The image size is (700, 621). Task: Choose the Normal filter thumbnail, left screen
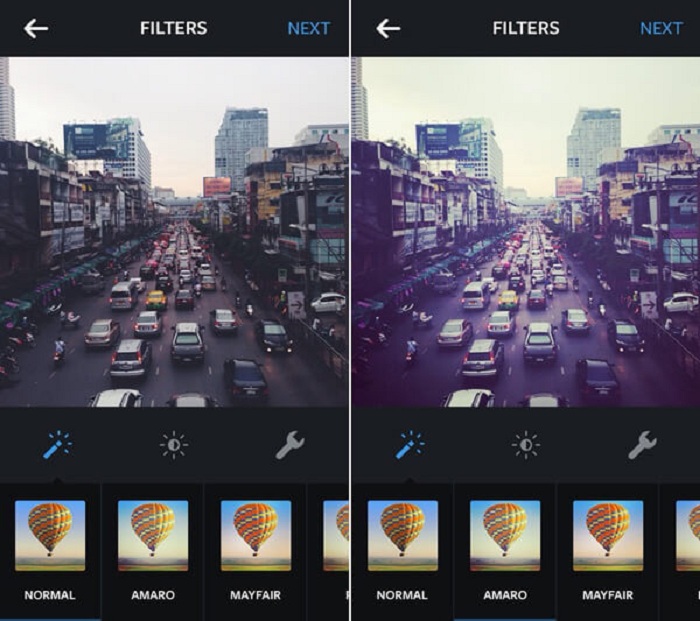pyautogui.click(x=50, y=536)
